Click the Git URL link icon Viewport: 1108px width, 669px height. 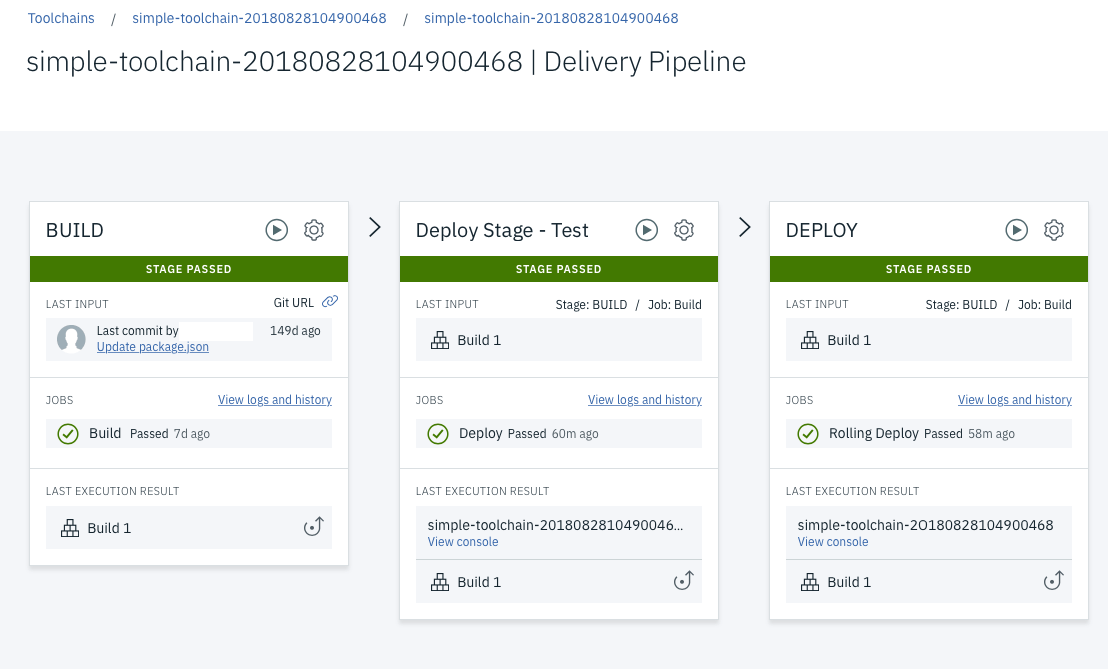330,302
